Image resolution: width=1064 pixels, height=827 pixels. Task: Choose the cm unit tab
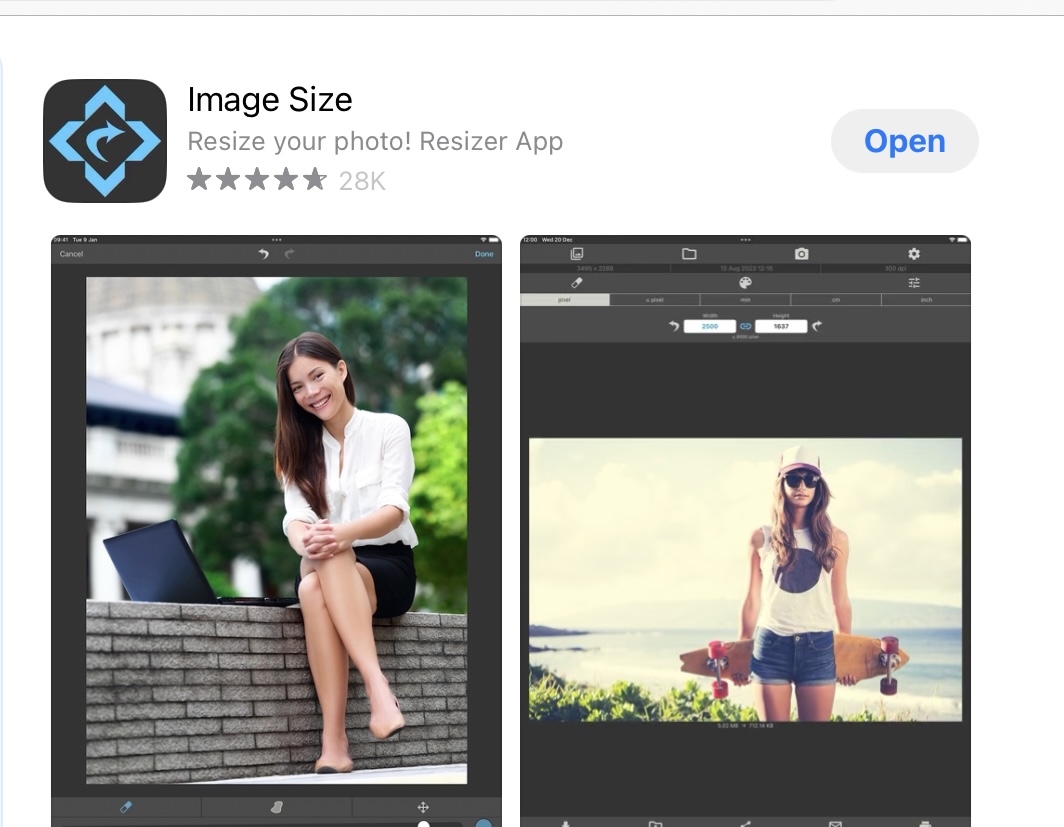(x=835, y=300)
